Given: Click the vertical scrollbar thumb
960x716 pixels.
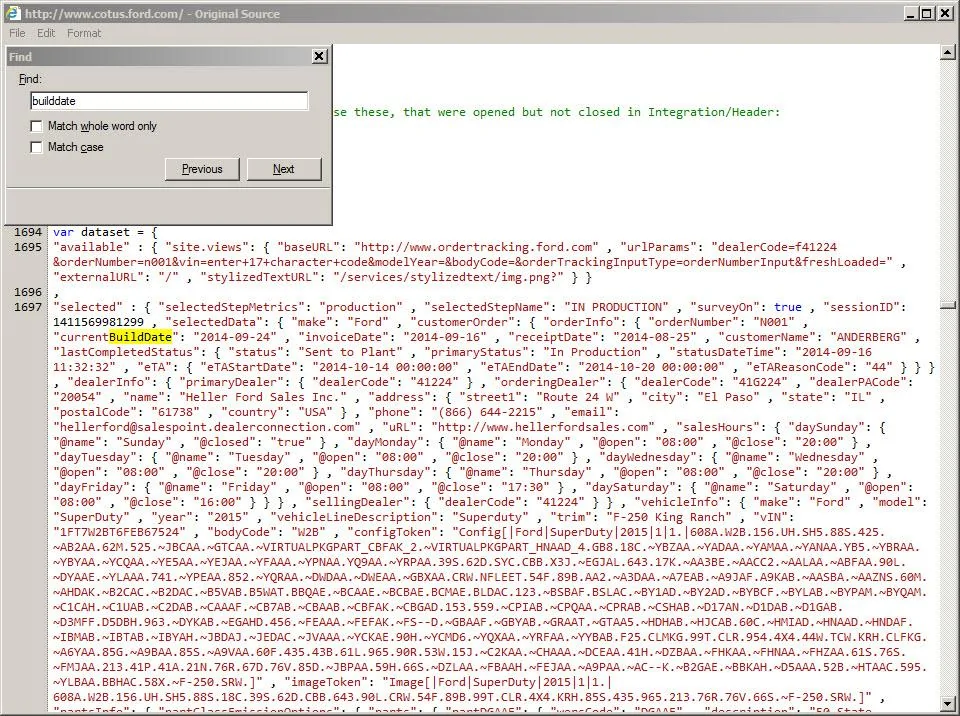Looking at the screenshot, I should coord(948,304).
